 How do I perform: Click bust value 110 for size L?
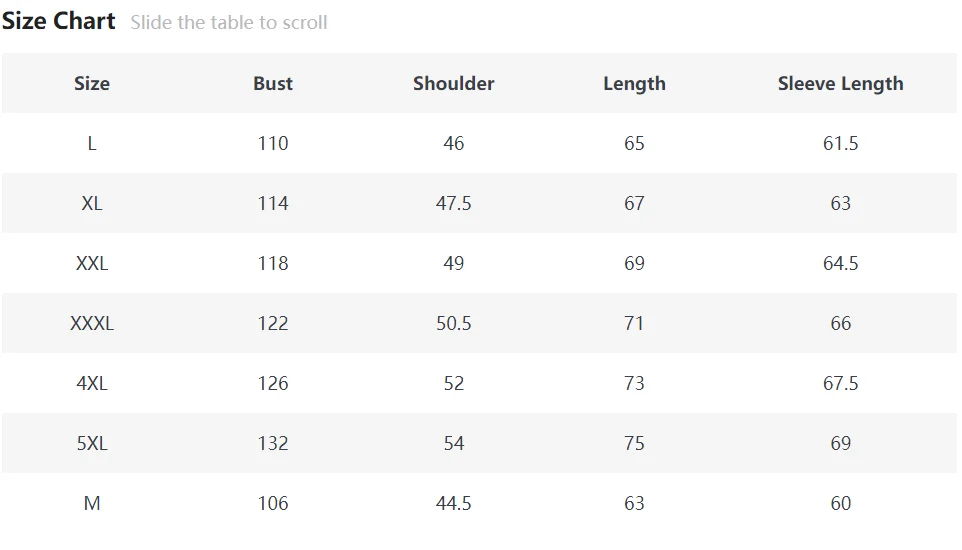273,143
